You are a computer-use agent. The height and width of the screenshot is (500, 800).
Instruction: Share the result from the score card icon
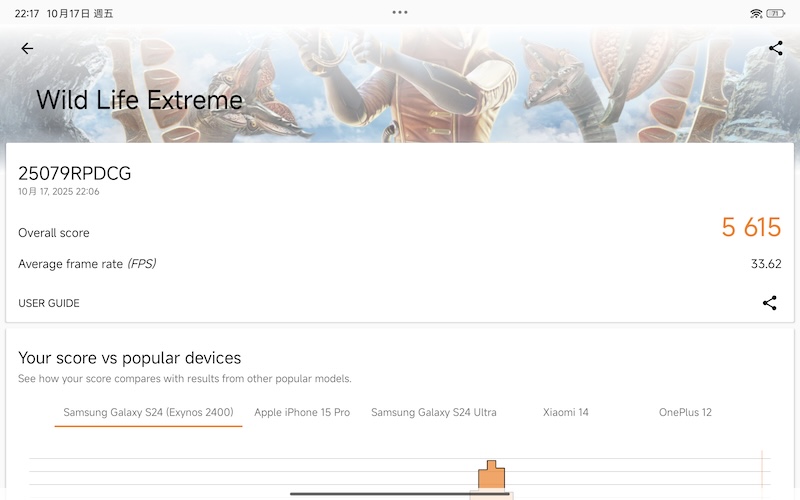click(769, 303)
